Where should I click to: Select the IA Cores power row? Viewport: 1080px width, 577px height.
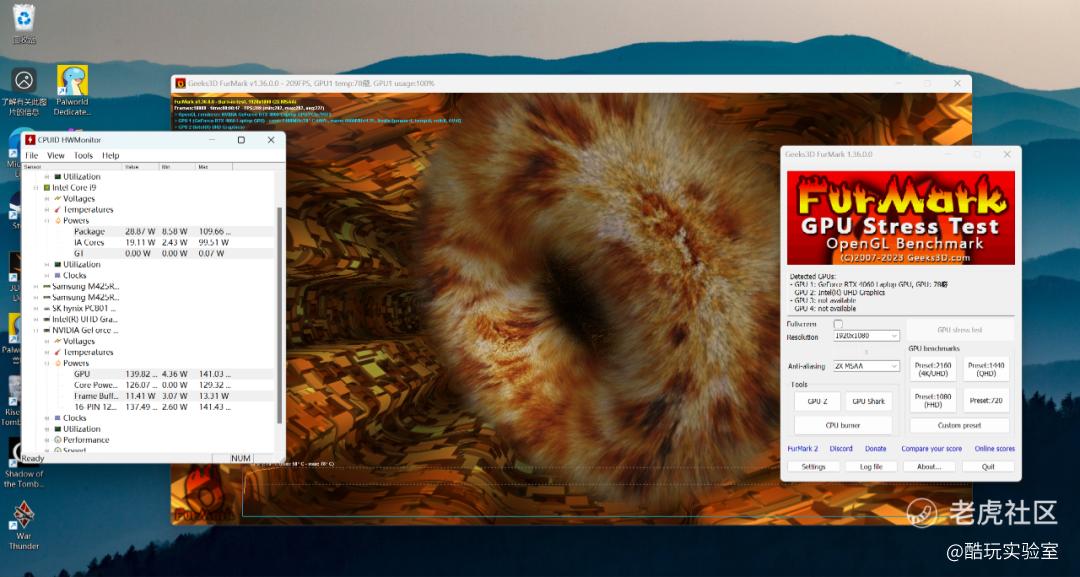tap(150, 242)
